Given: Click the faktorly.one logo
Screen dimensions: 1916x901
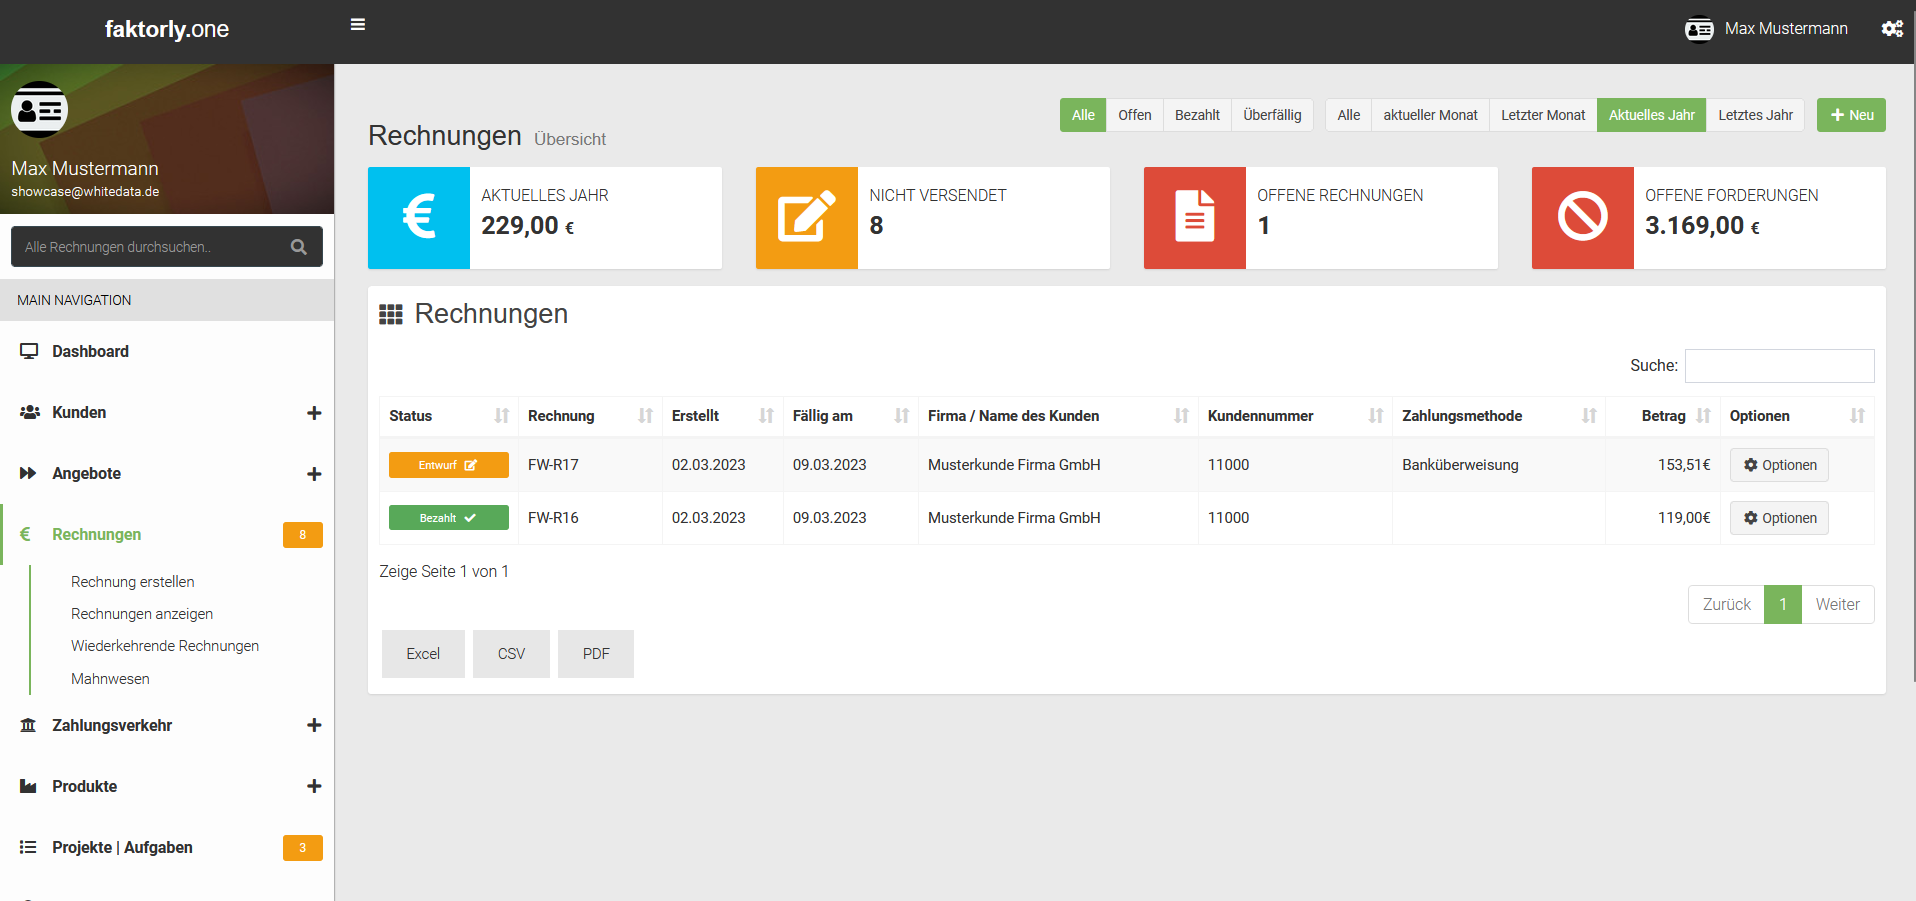Looking at the screenshot, I should click(x=167, y=29).
